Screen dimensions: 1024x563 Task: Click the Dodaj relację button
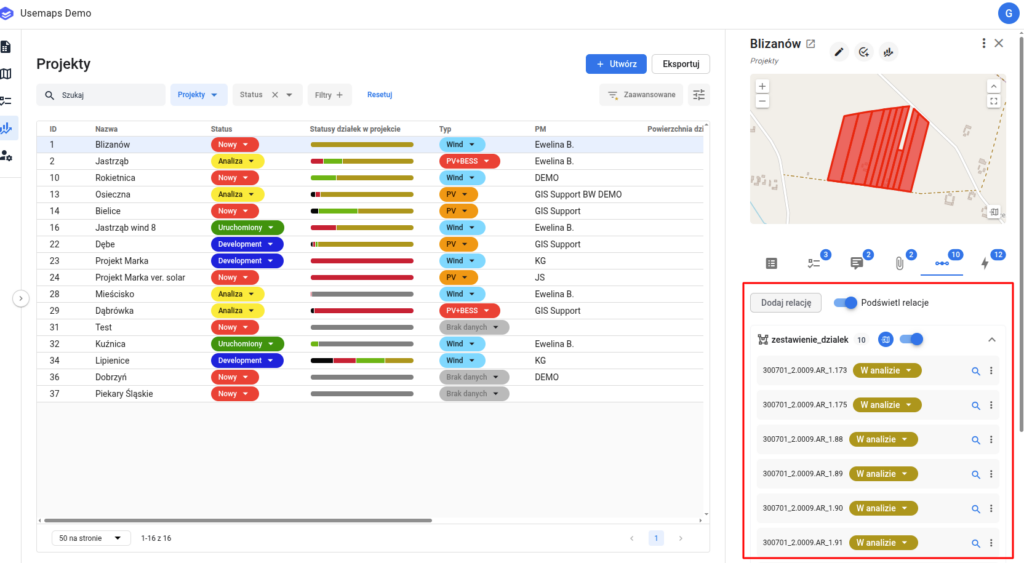click(x=786, y=302)
